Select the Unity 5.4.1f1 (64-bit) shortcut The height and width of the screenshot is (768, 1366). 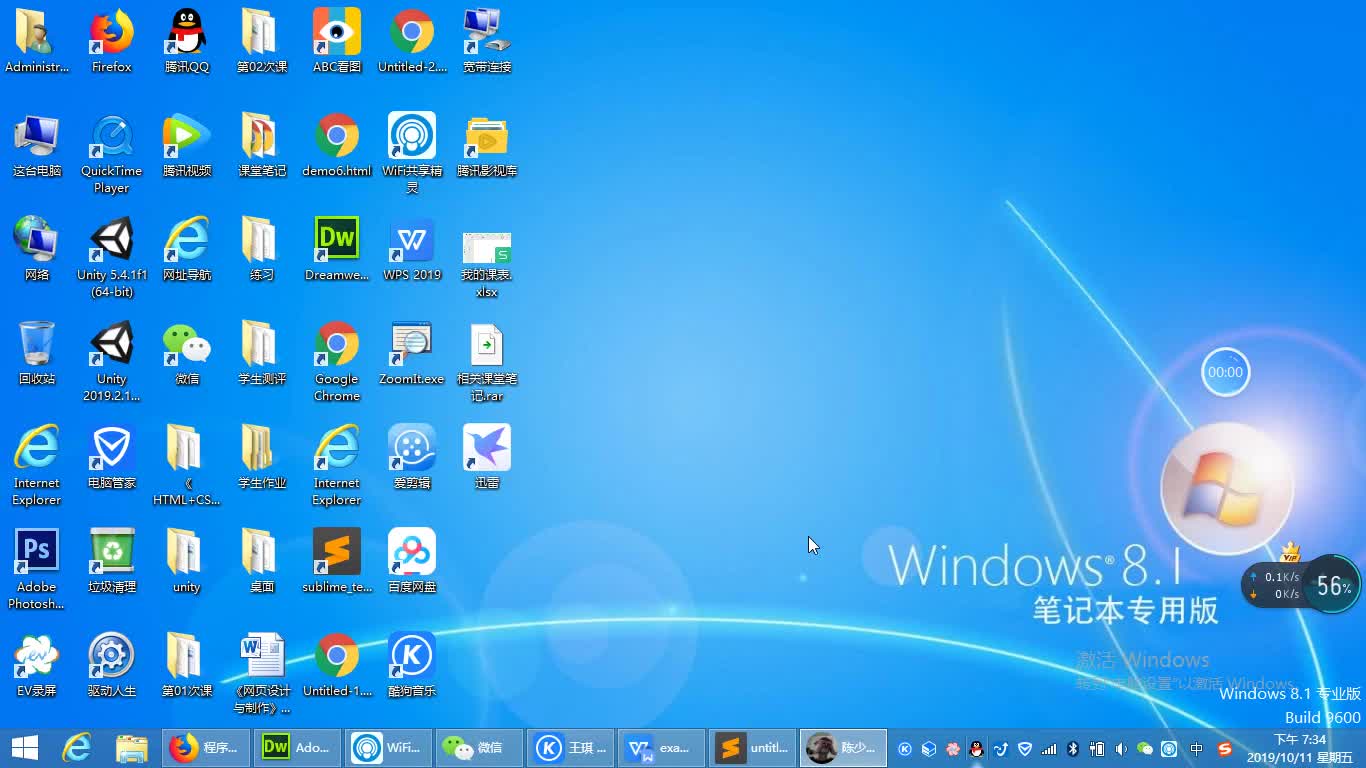click(112, 258)
